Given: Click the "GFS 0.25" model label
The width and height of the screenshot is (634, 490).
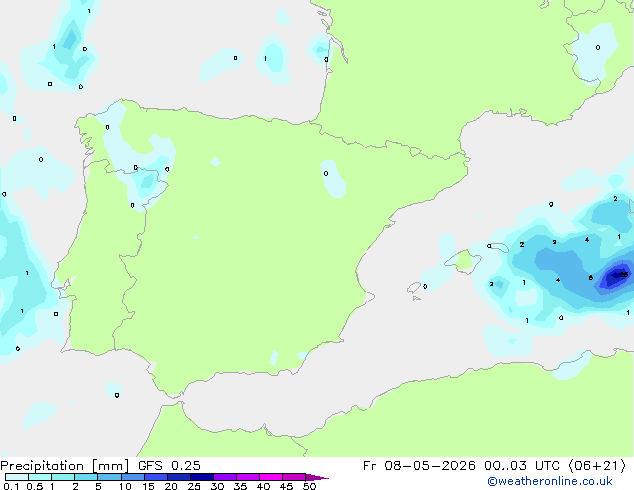Looking at the screenshot, I should 169,466.
